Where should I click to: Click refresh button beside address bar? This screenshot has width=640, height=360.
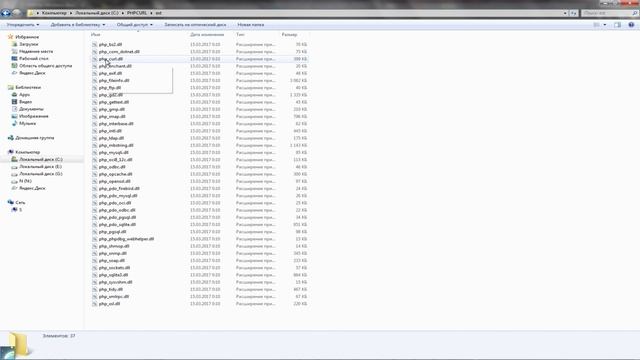tap(573, 13)
